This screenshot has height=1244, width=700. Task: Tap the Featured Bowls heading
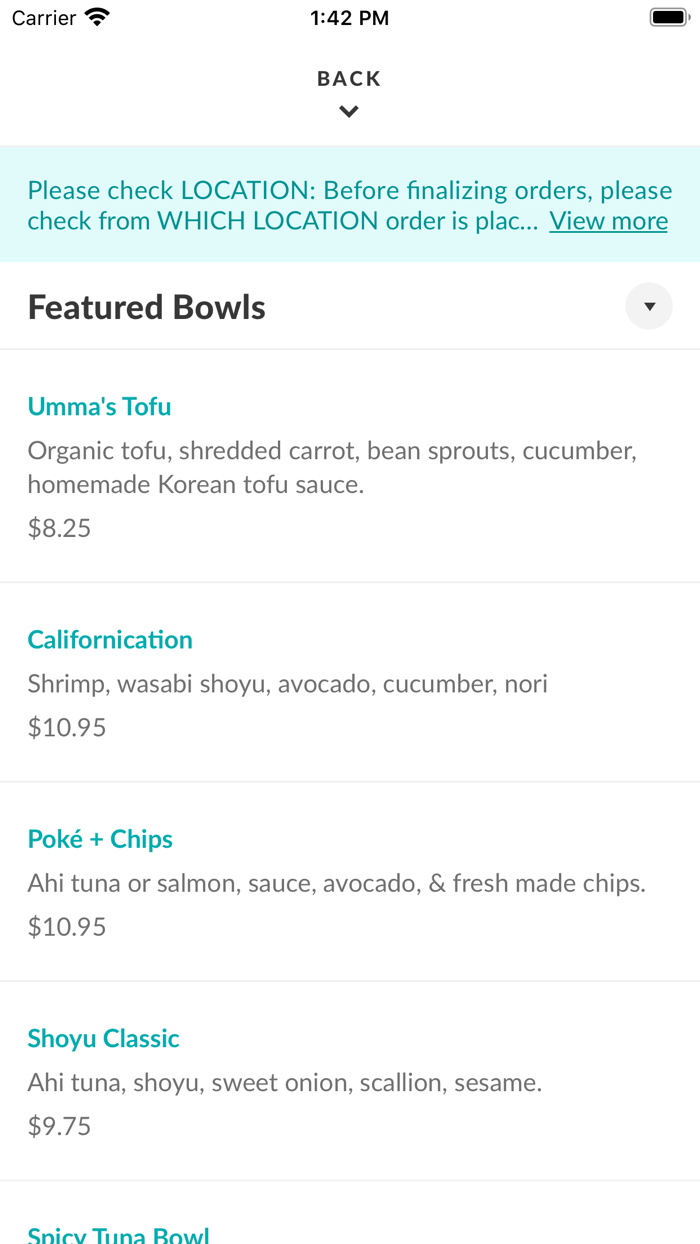pyautogui.click(x=146, y=306)
